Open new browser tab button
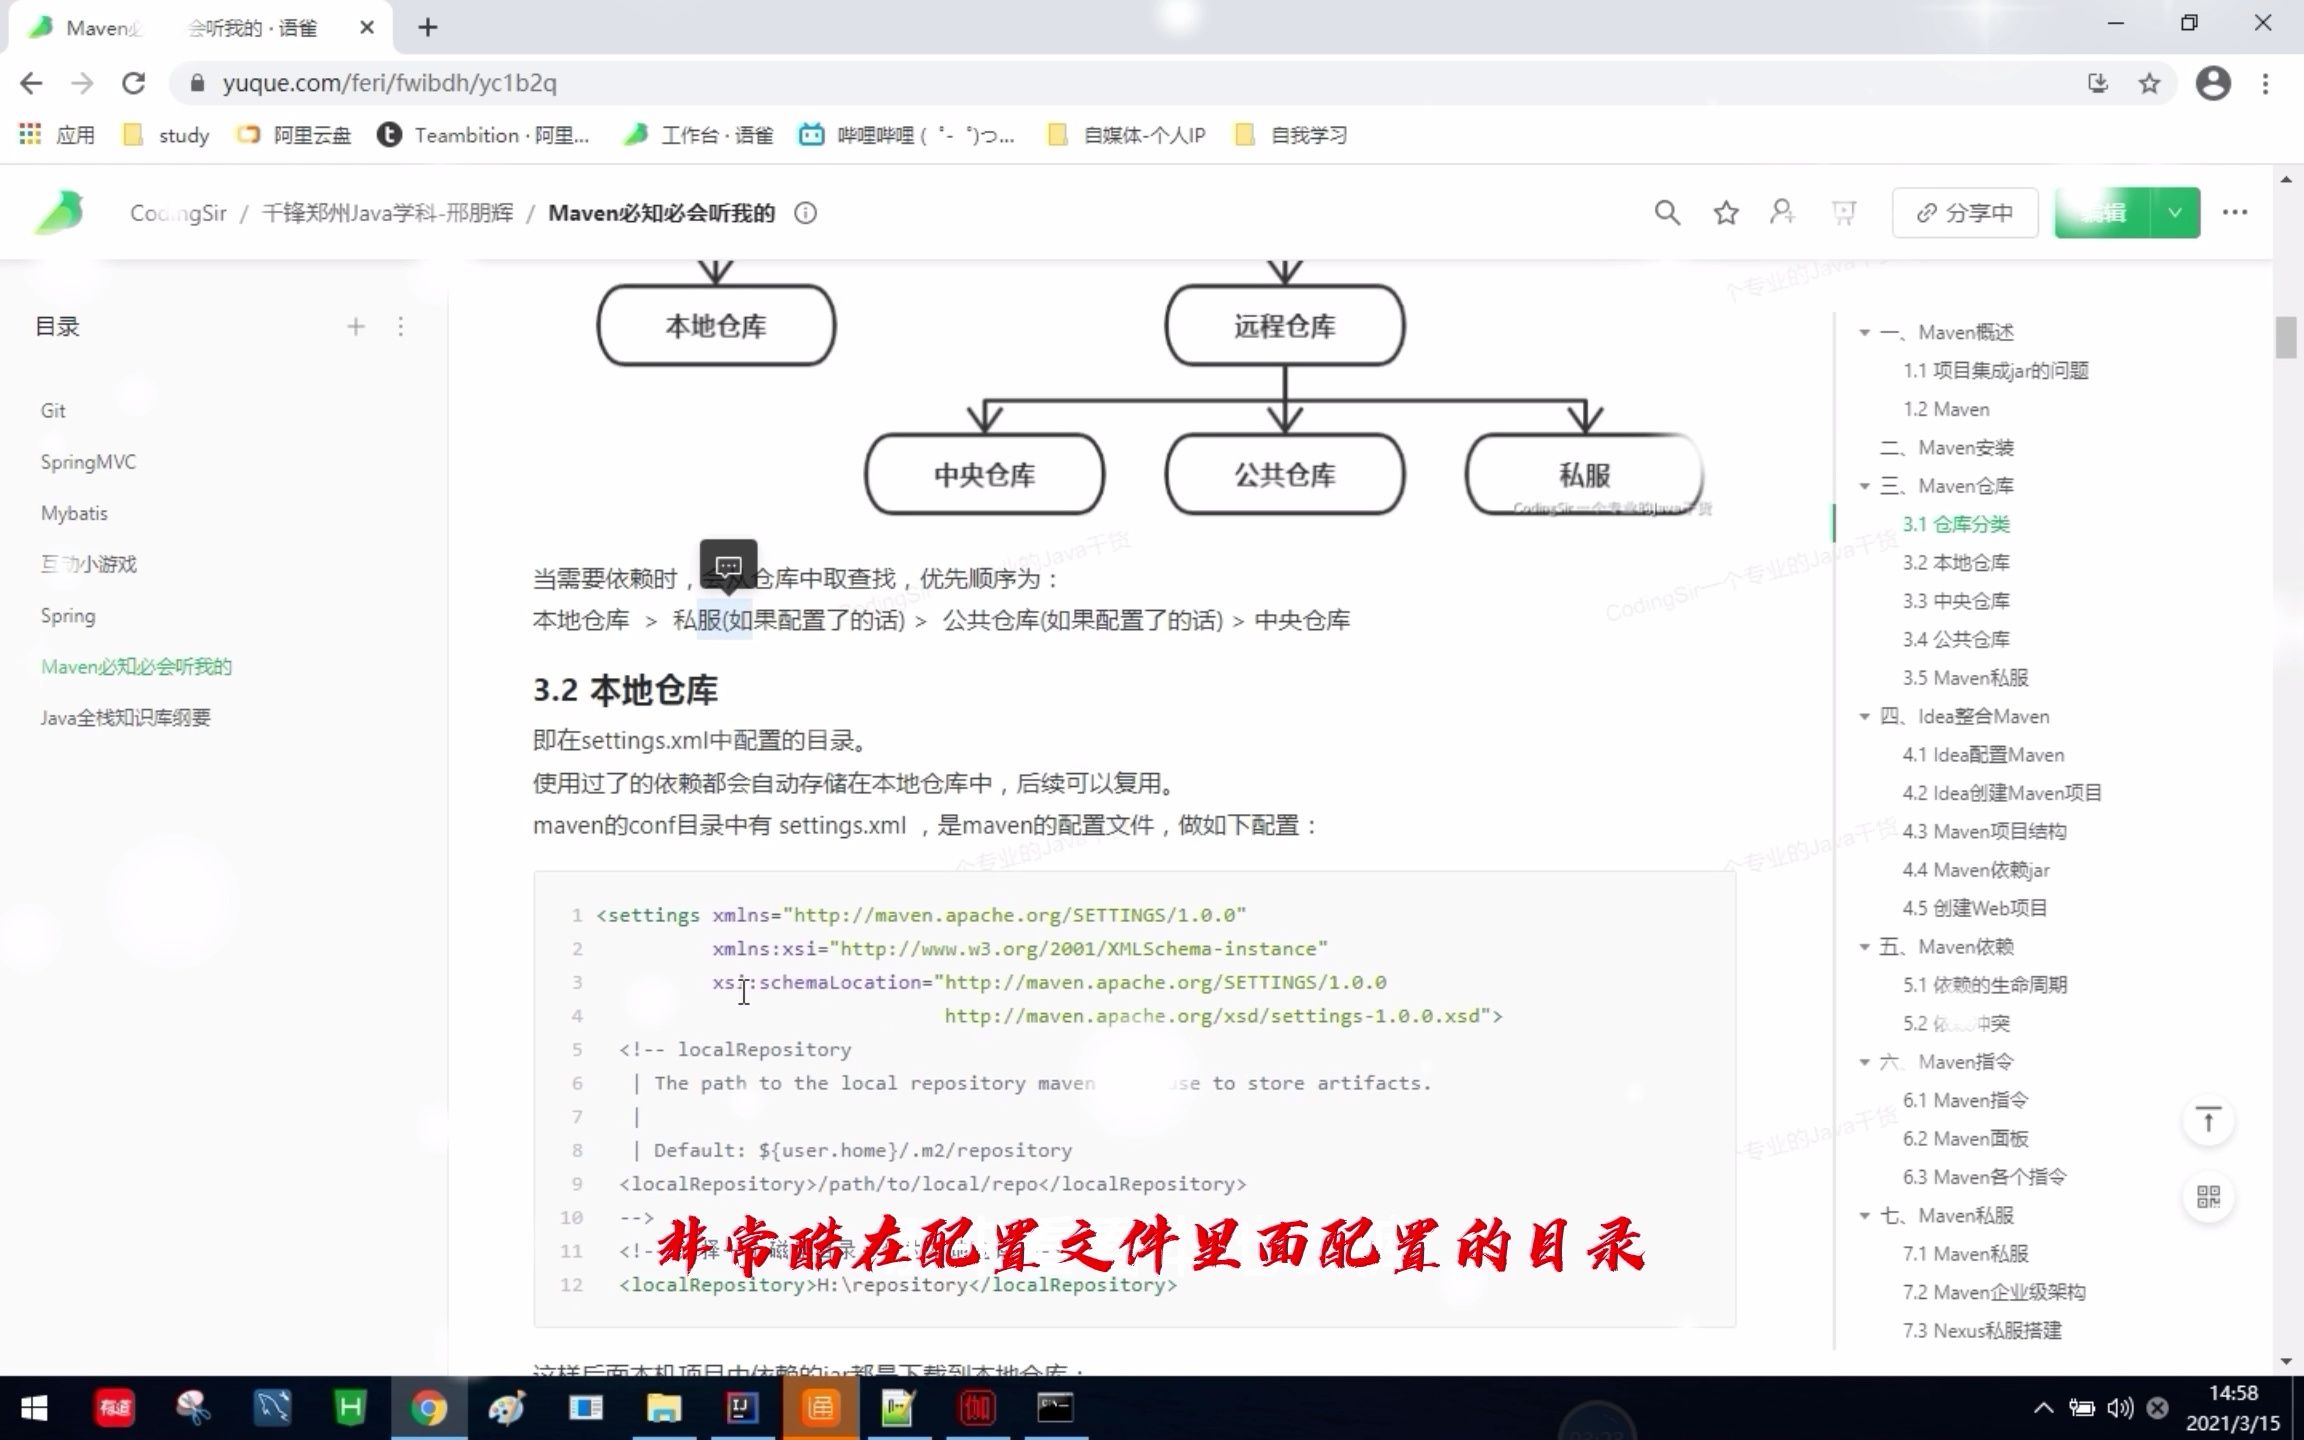The width and height of the screenshot is (2304, 1440). (x=426, y=27)
